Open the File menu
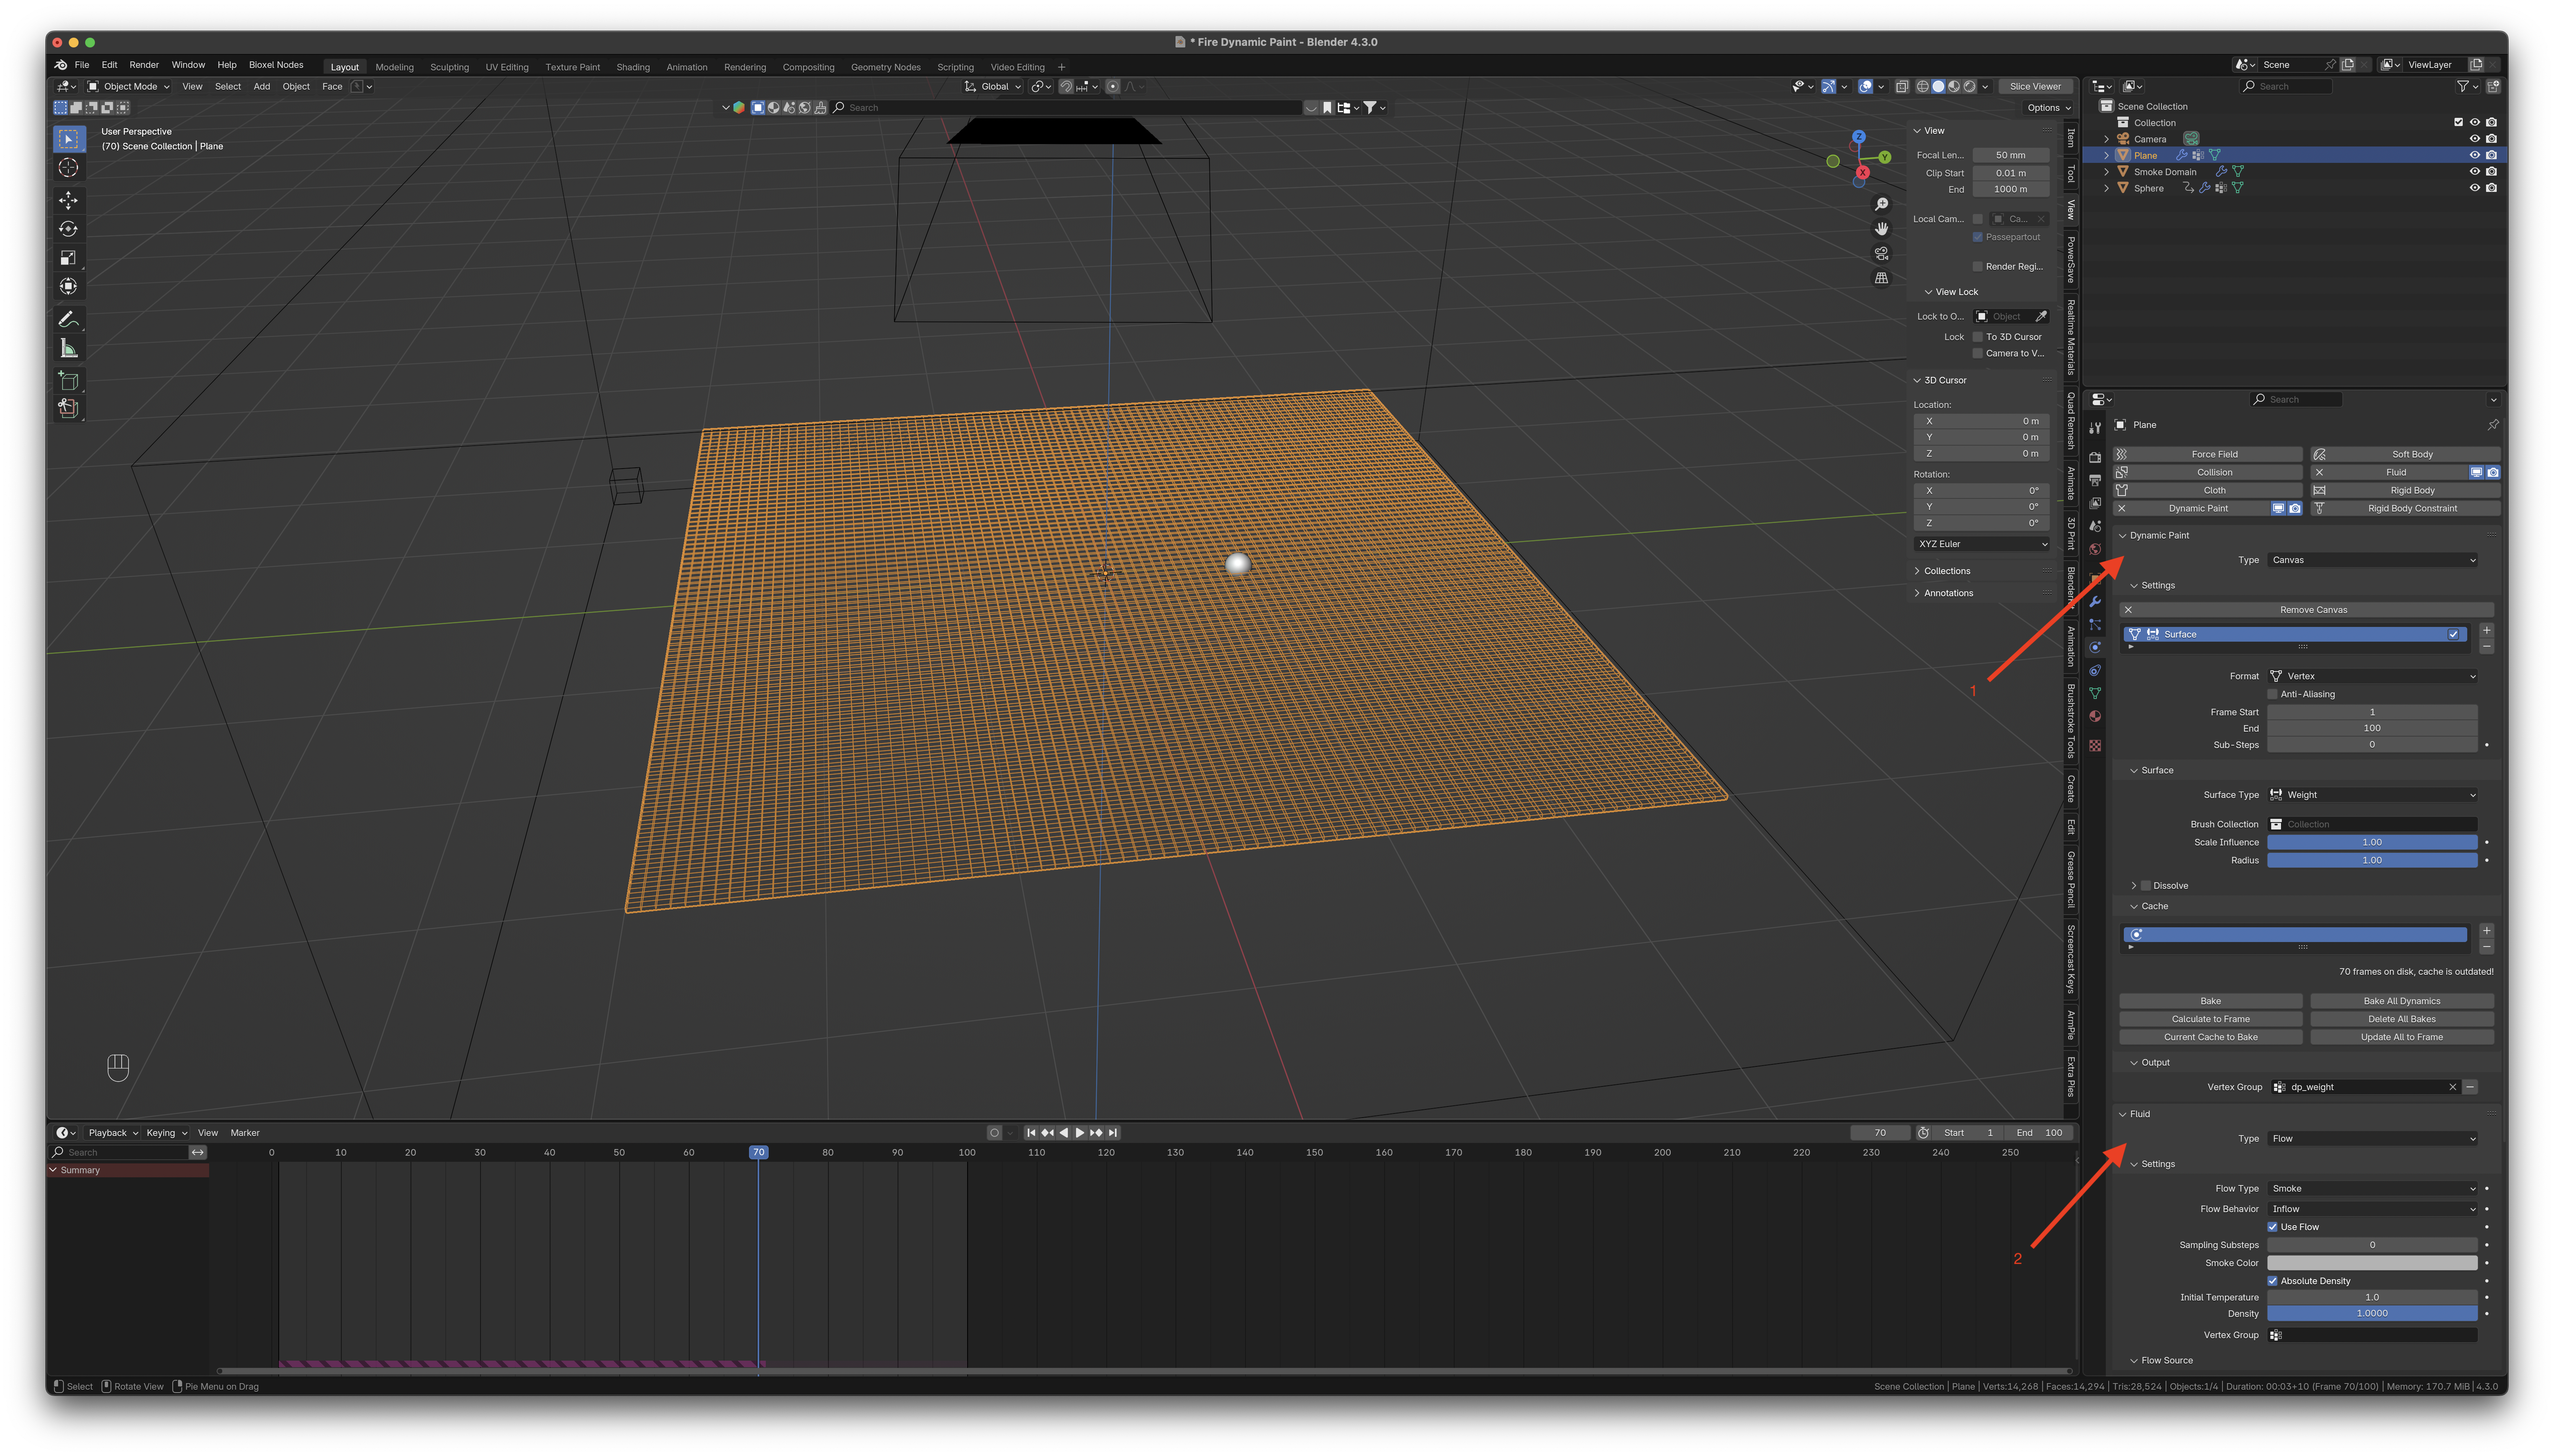2554x1456 pixels. [x=82, y=65]
